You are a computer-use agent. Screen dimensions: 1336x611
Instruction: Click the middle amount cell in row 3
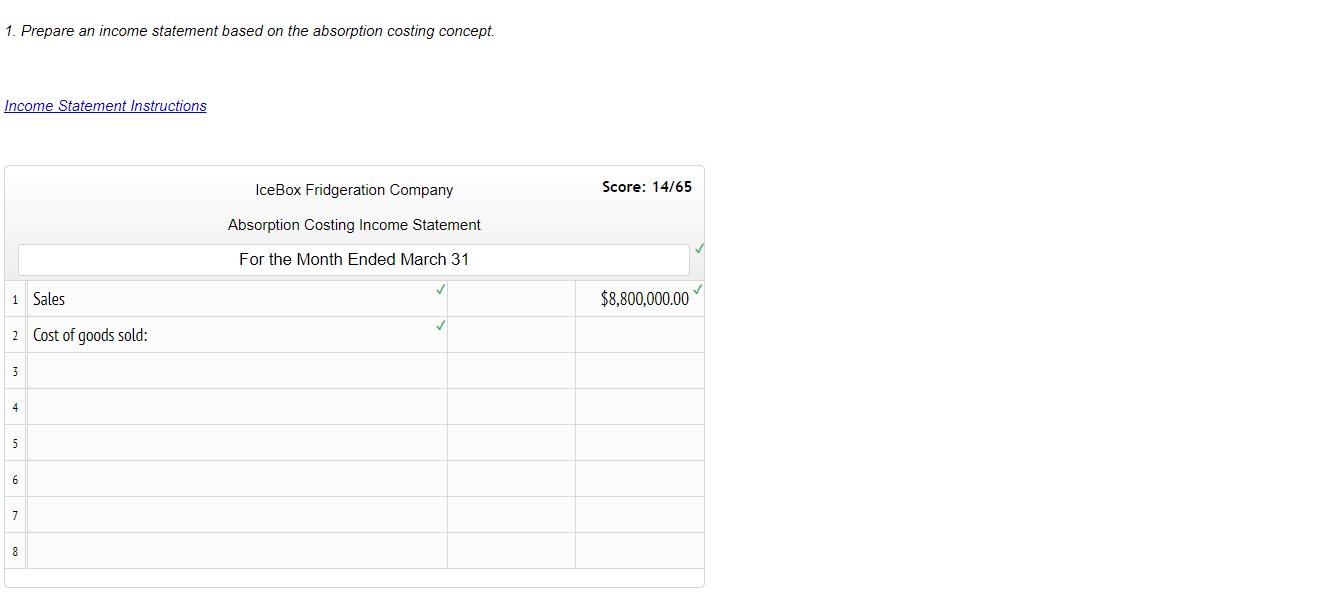click(511, 370)
